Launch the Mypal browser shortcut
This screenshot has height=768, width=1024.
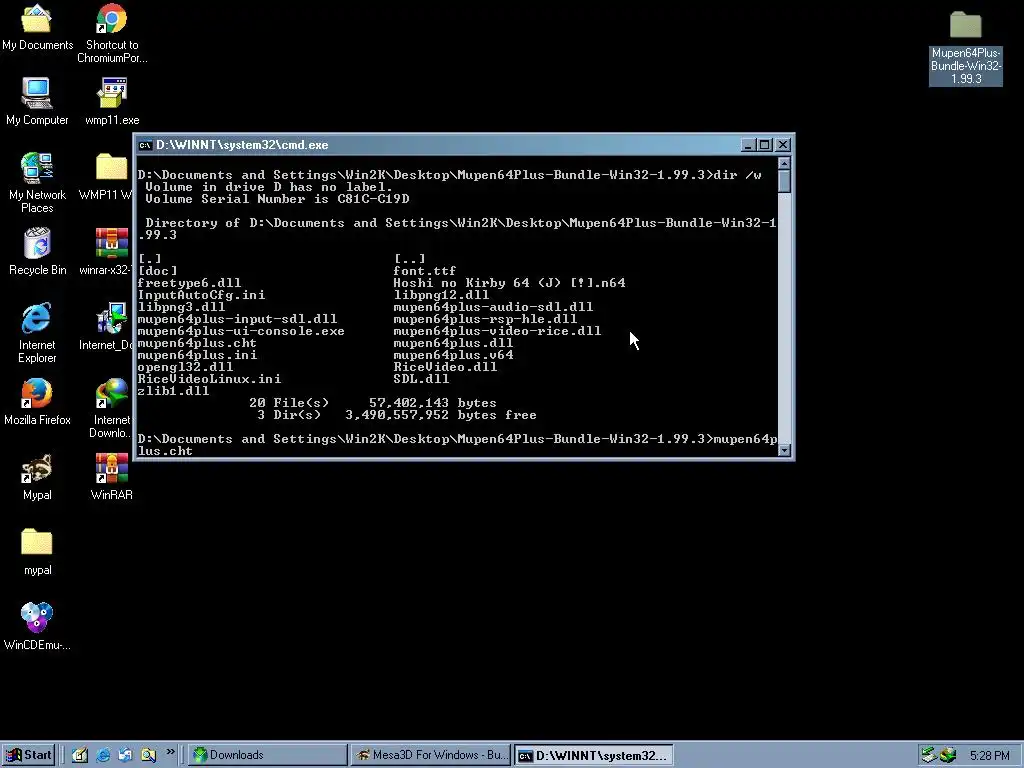pyautogui.click(x=37, y=477)
